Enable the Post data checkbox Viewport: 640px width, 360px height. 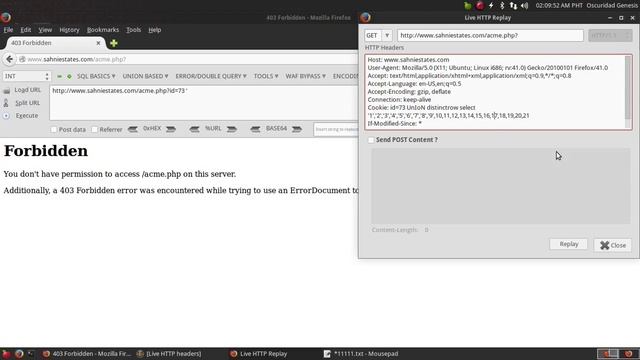[x=54, y=129]
